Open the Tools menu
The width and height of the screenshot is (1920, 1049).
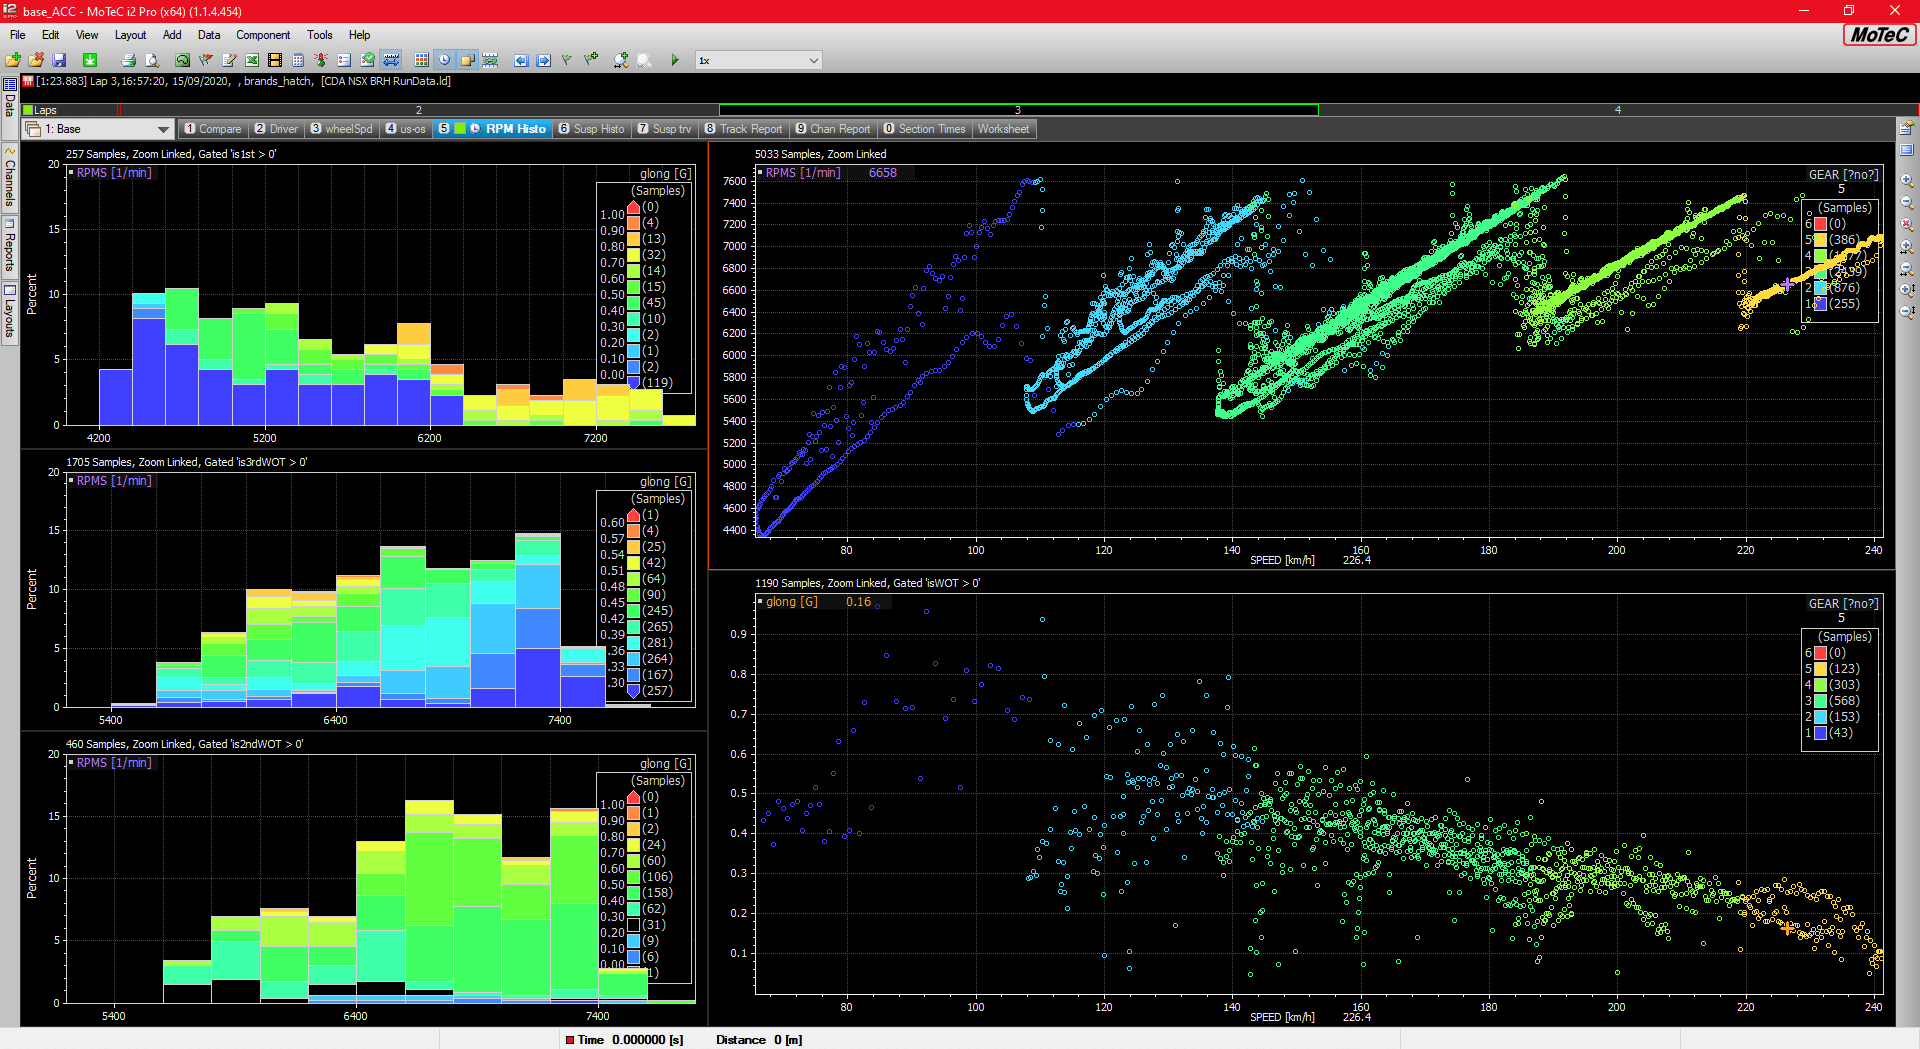point(319,34)
